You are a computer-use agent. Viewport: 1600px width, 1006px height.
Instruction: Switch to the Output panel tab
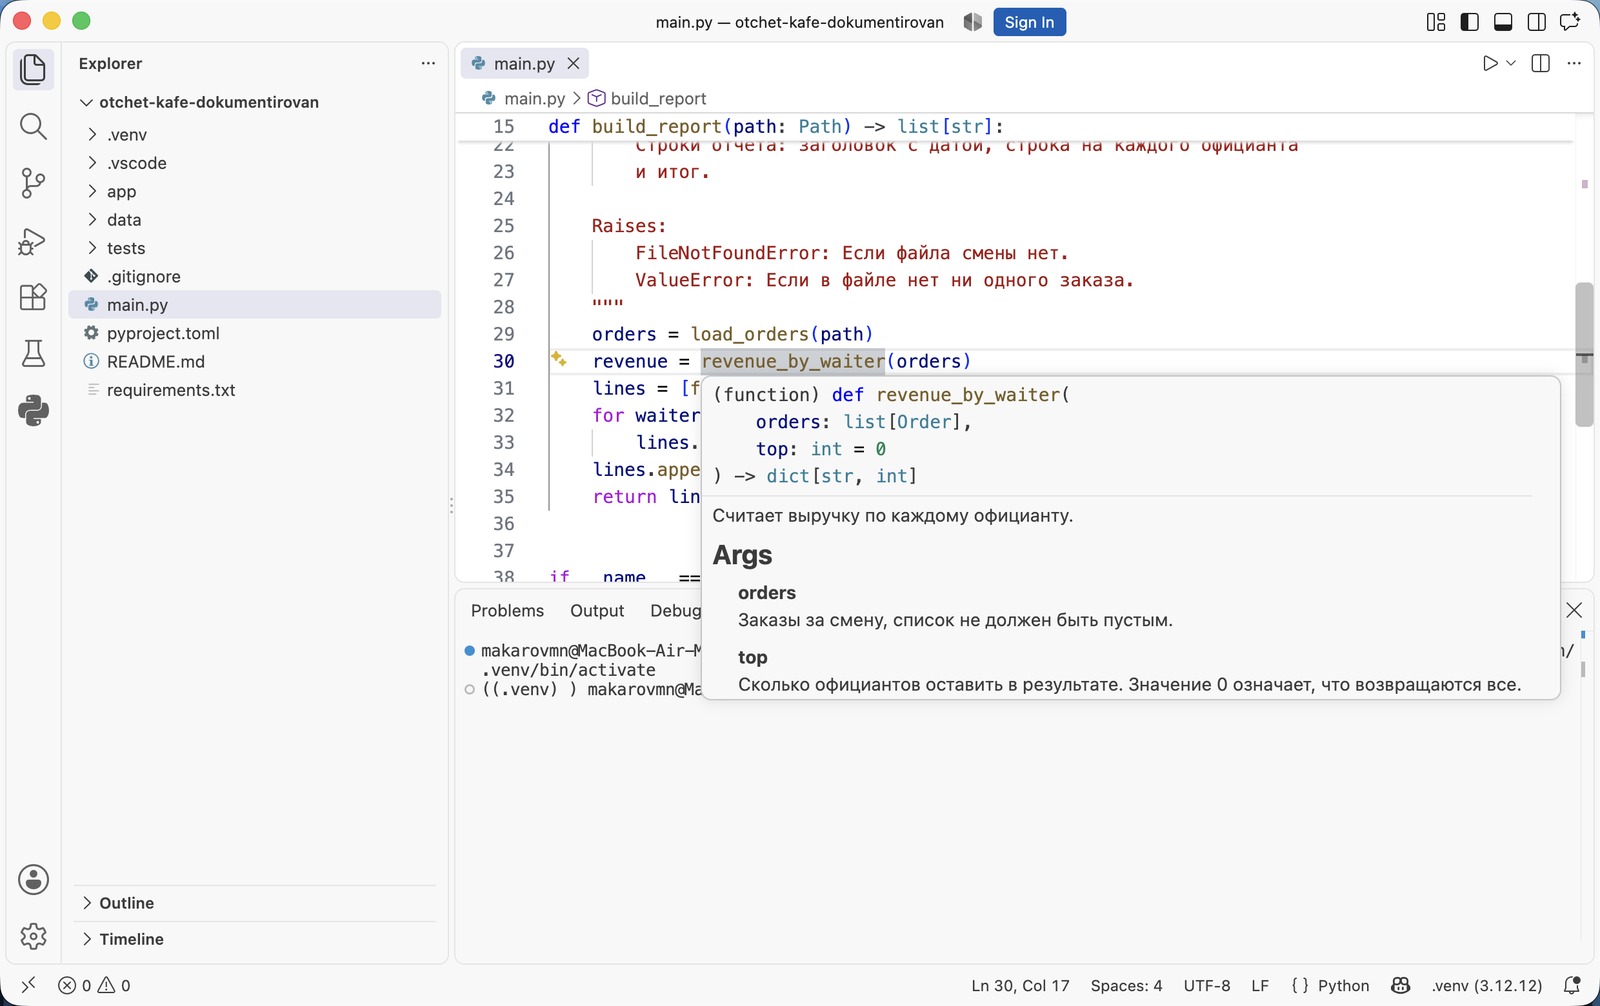[x=597, y=610]
